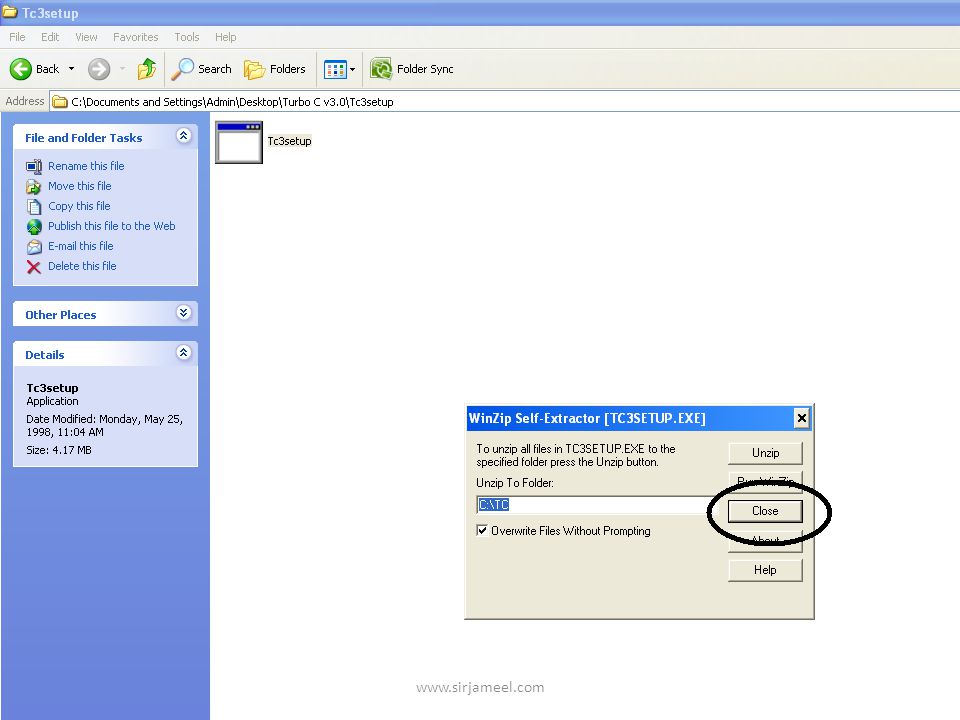Click the Help button in WinZip dialog
This screenshot has height=720, width=960.
coord(765,570)
